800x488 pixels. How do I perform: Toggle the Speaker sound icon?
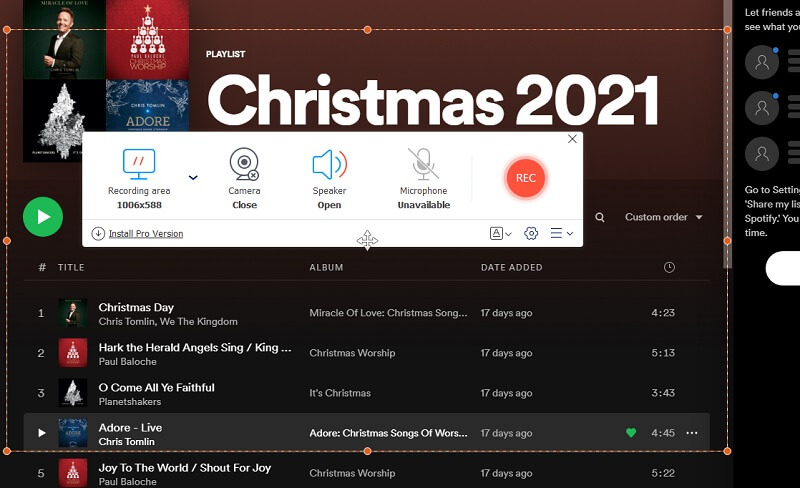coord(329,164)
